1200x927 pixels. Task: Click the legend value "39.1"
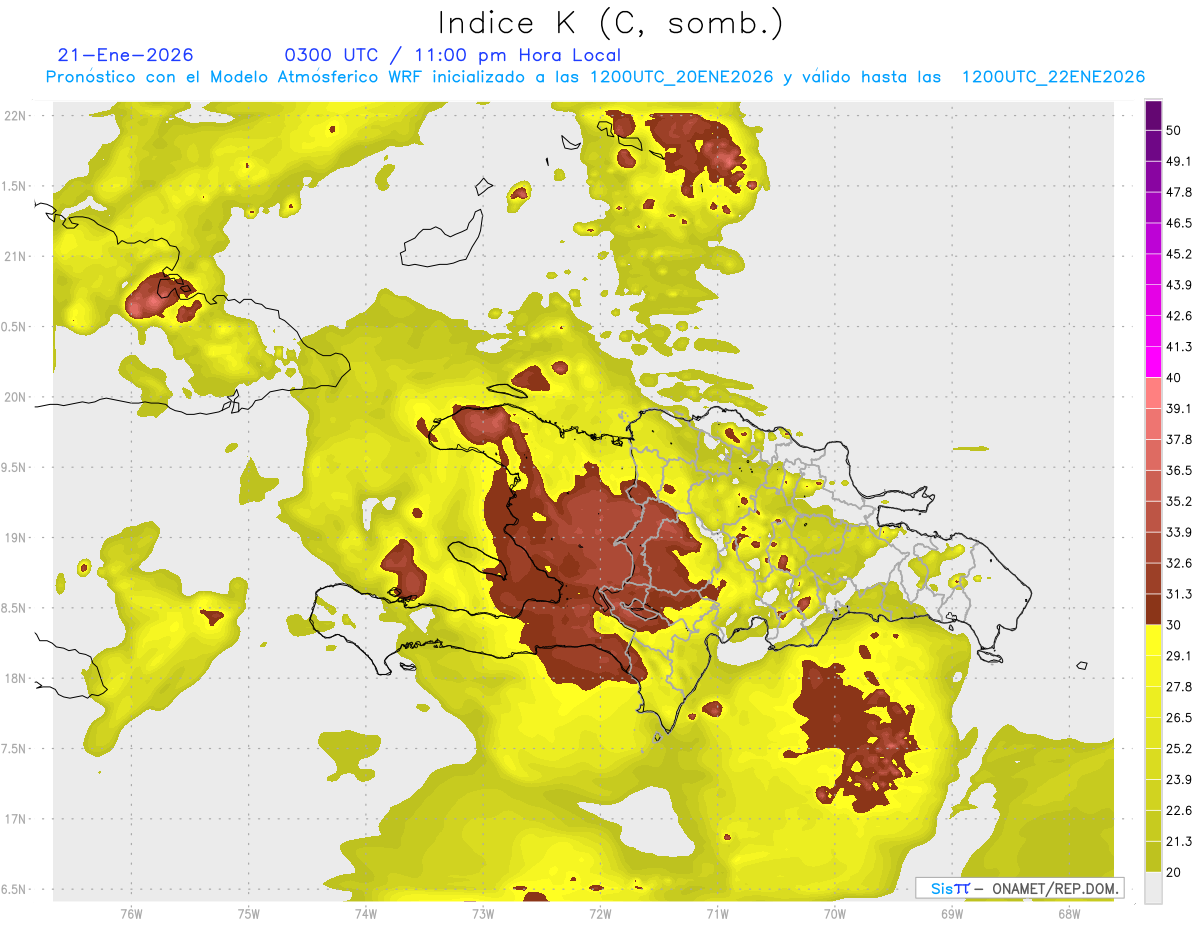(1178, 408)
